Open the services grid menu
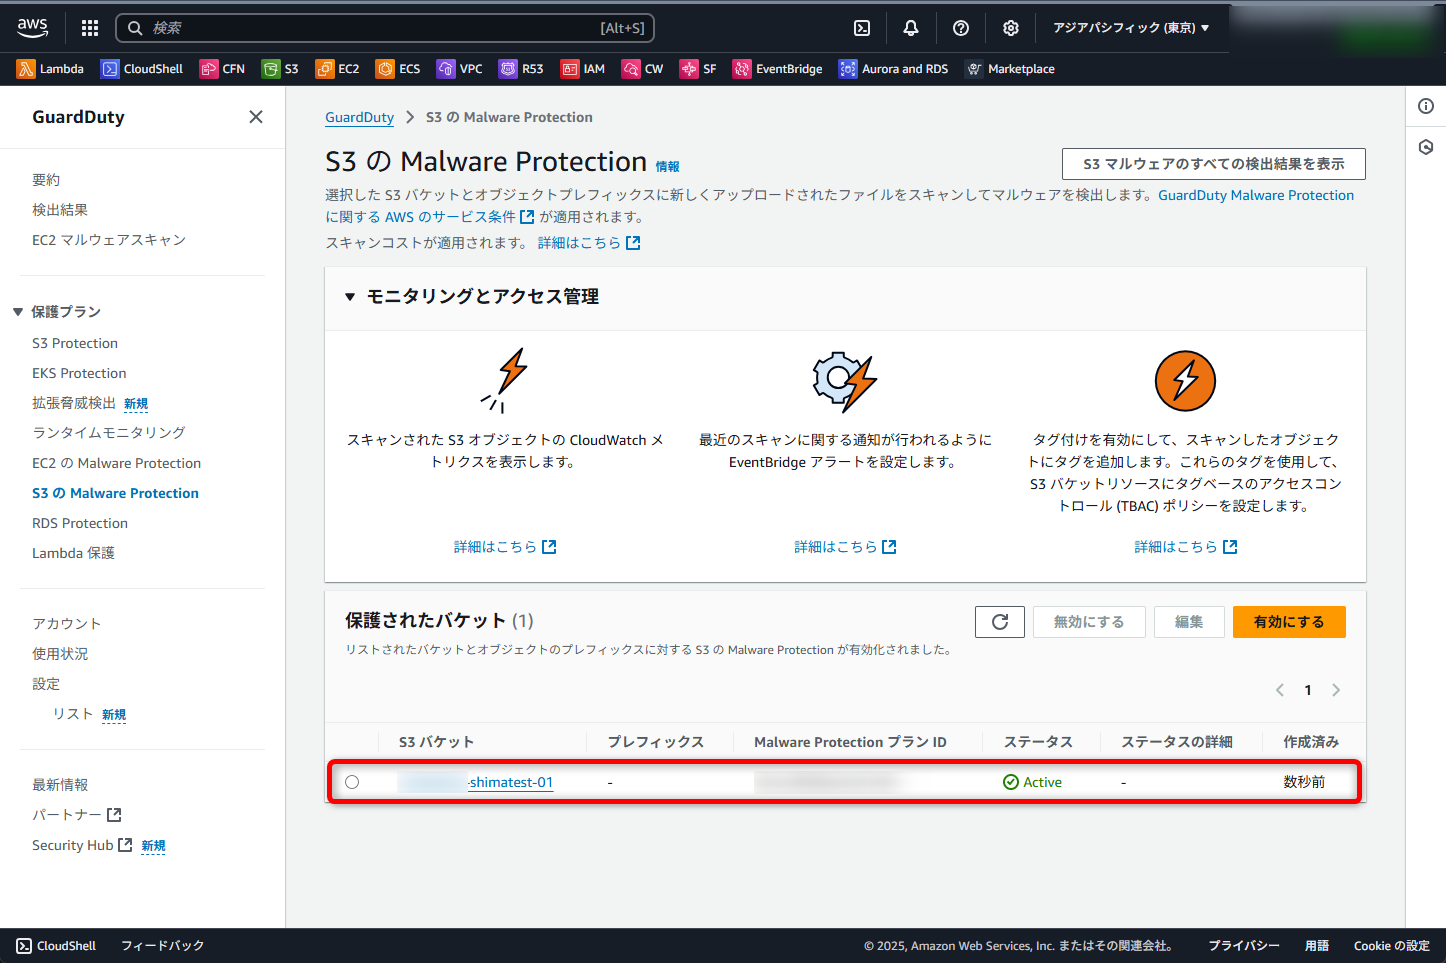 coord(90,28)
